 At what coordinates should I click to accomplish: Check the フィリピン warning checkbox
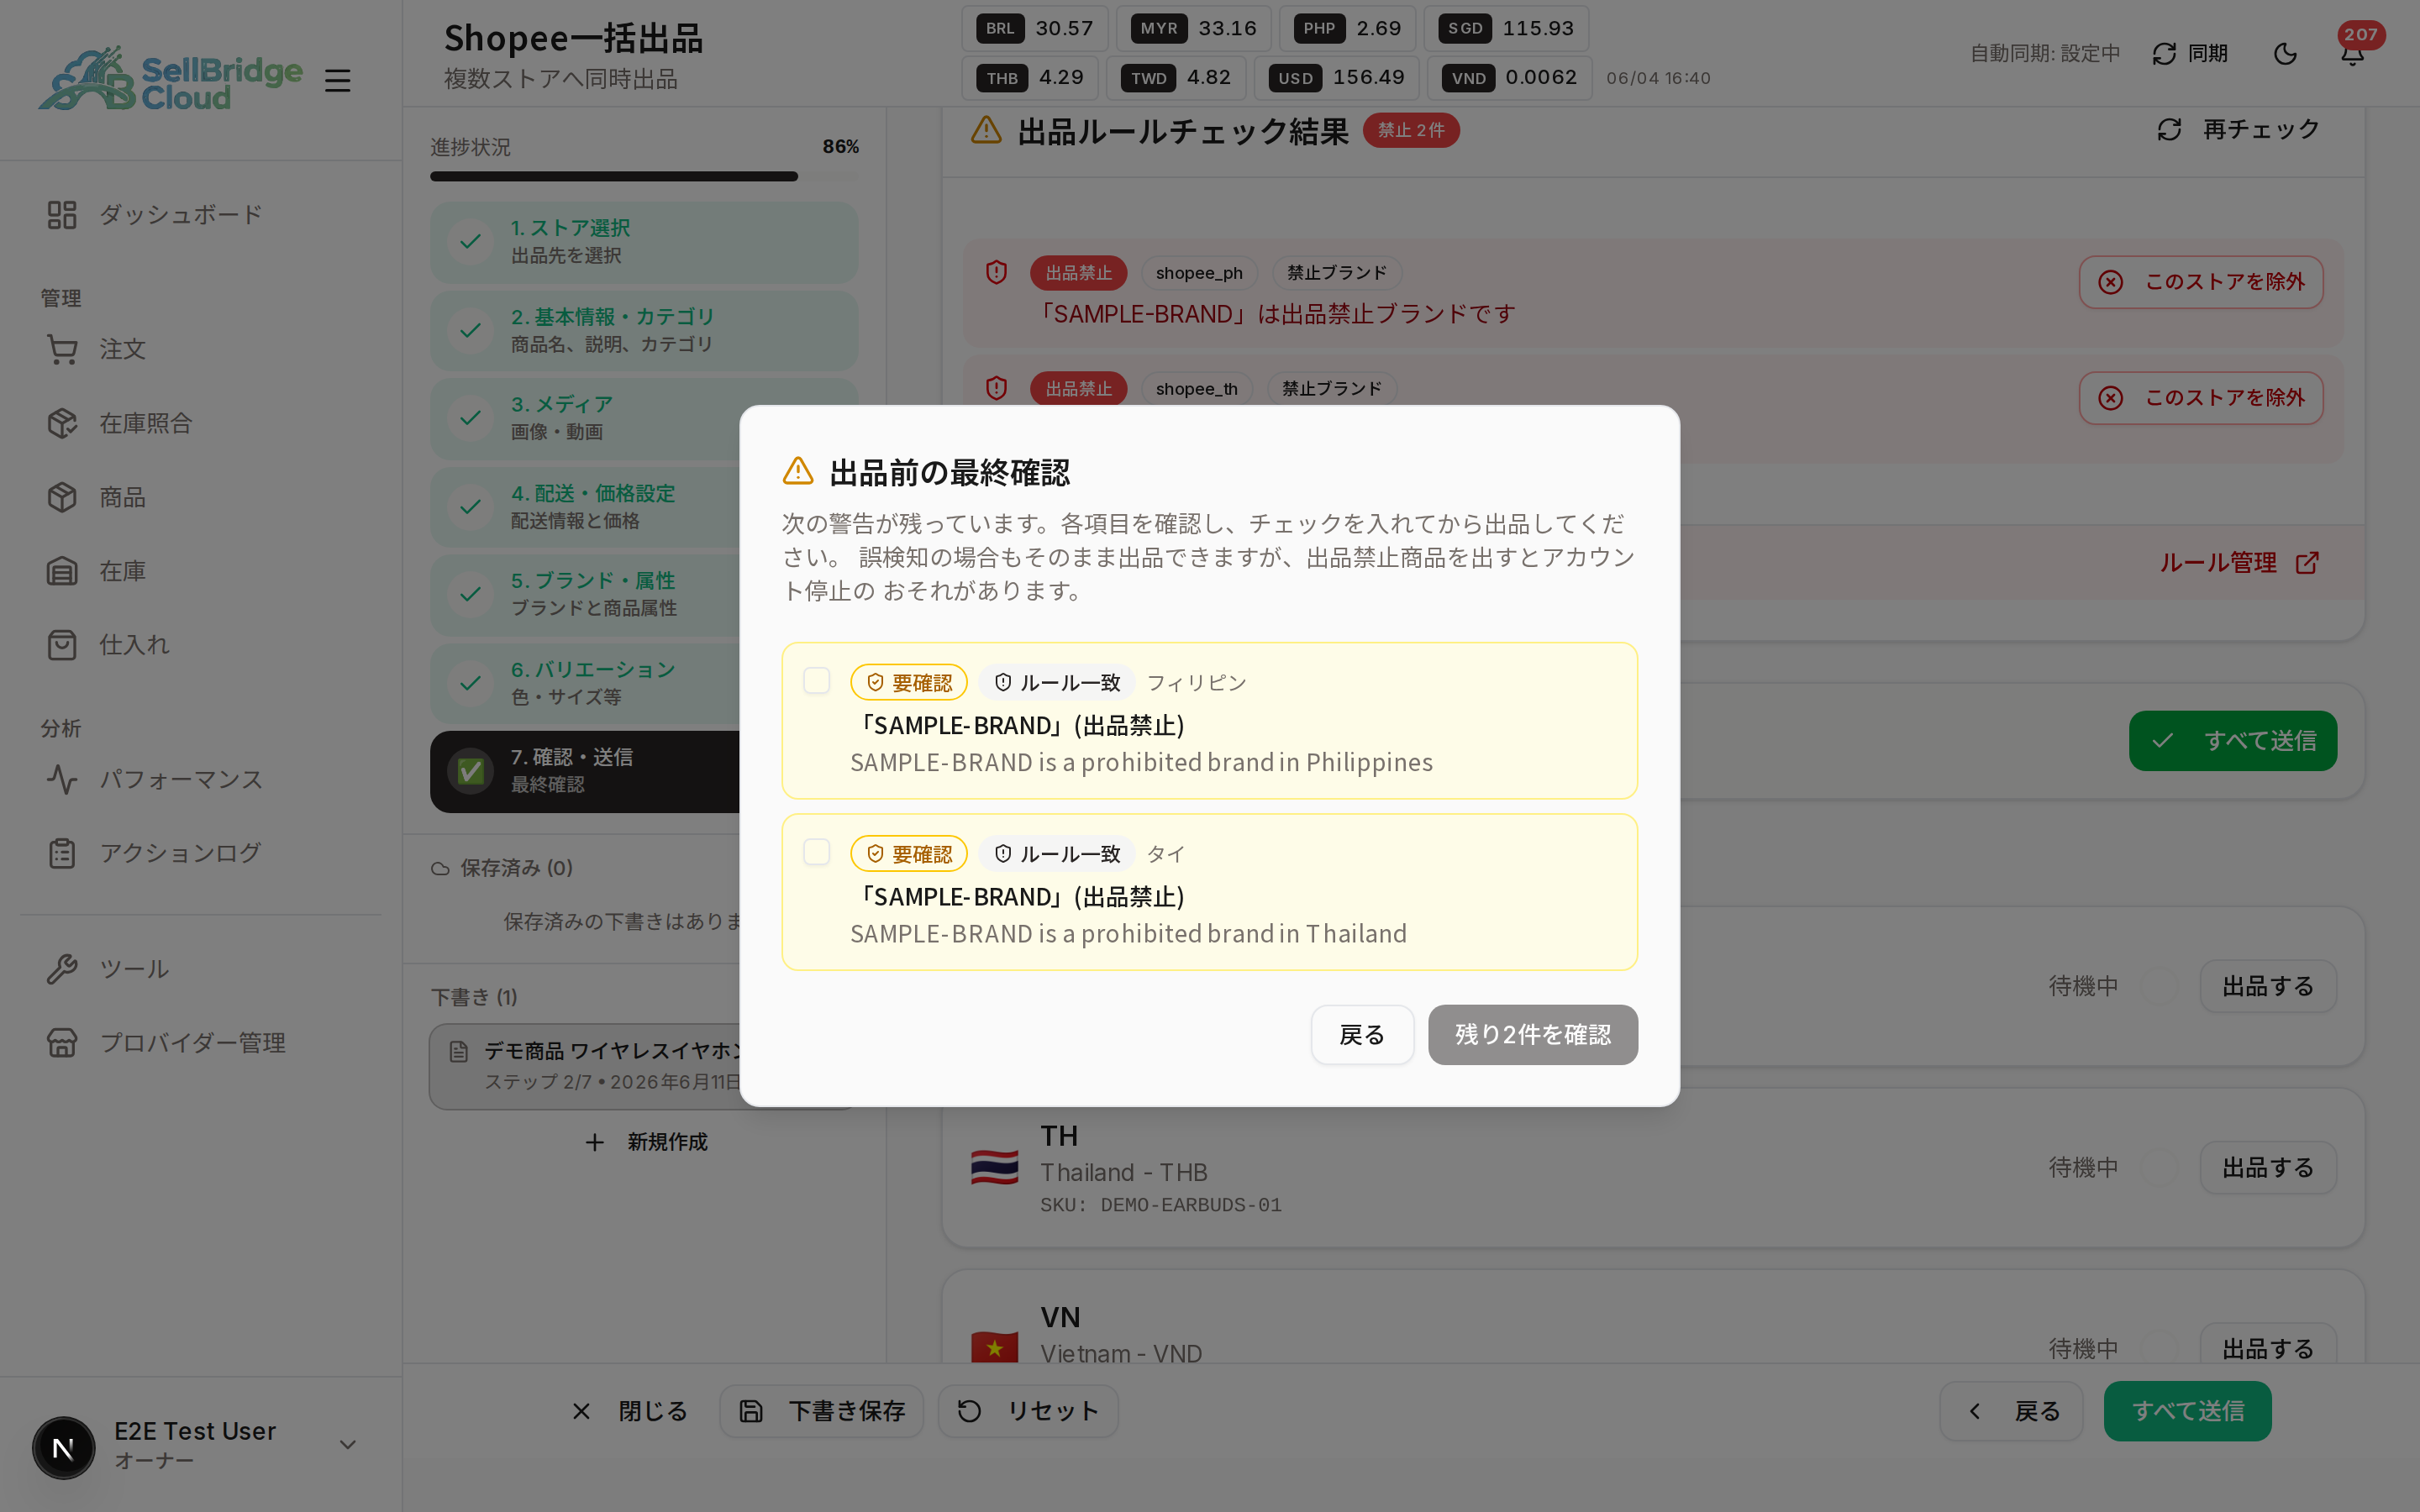tap(817, 681)
